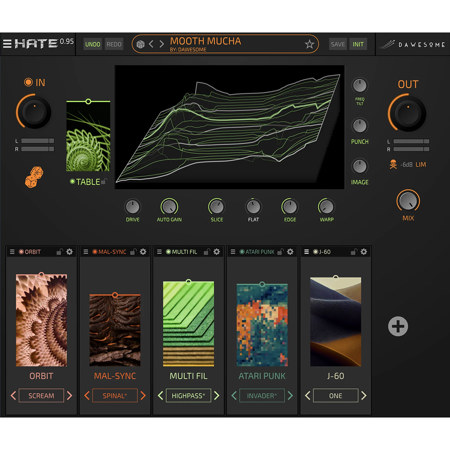The width and height of the screenshot is (450, 450).
Task: Click the J-60 module lock icon
Action: pyautogui.click(x=354, y=252)
